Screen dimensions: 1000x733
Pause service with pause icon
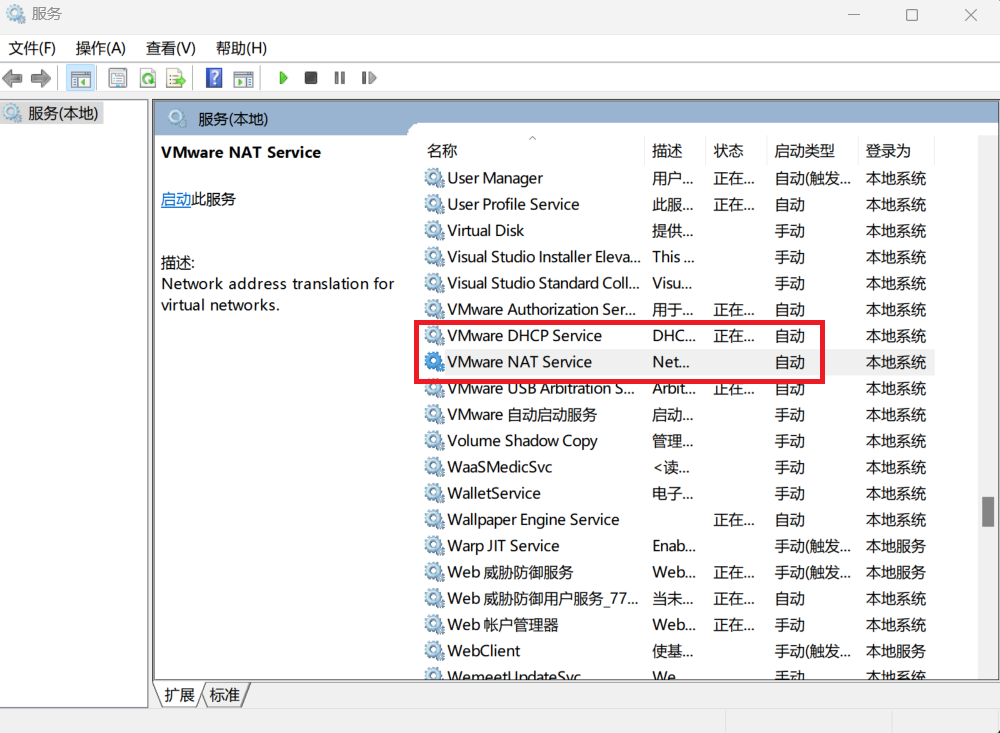[339, 78]
